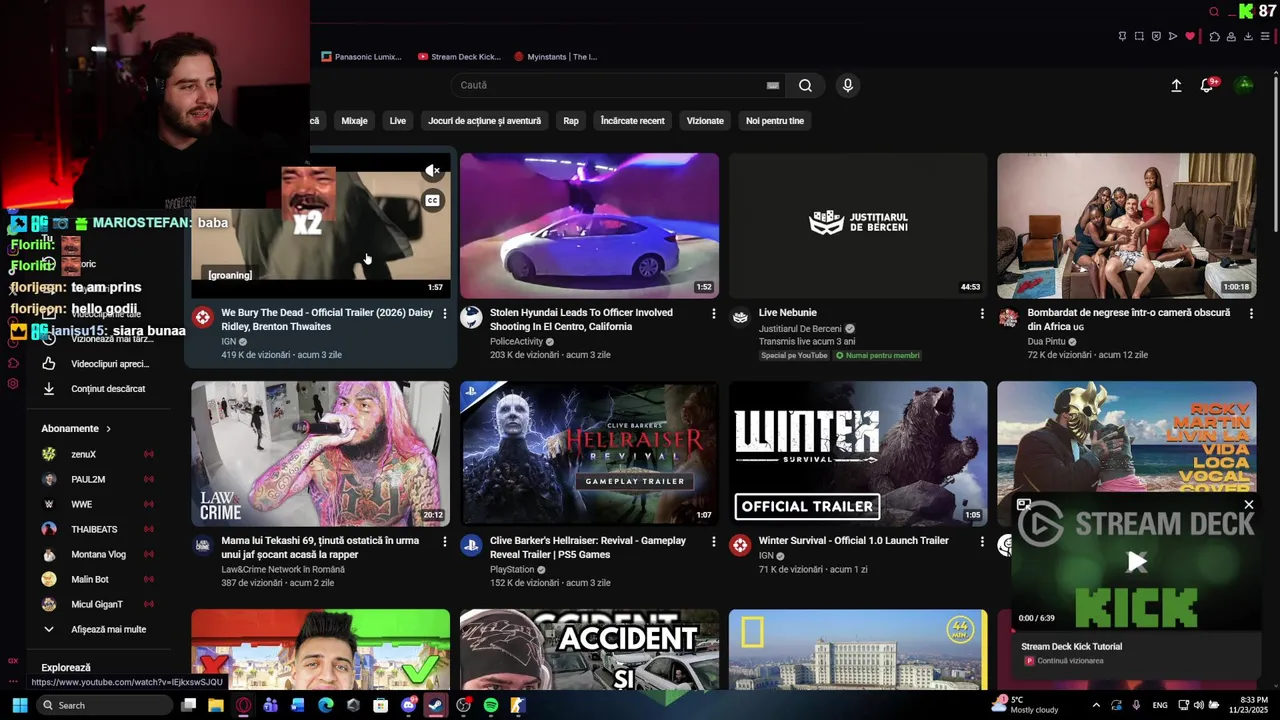The height and width of the screenshot is (720, 1280).
Task: Select the Vizionate filter chip
Action: tap(705, 121)
